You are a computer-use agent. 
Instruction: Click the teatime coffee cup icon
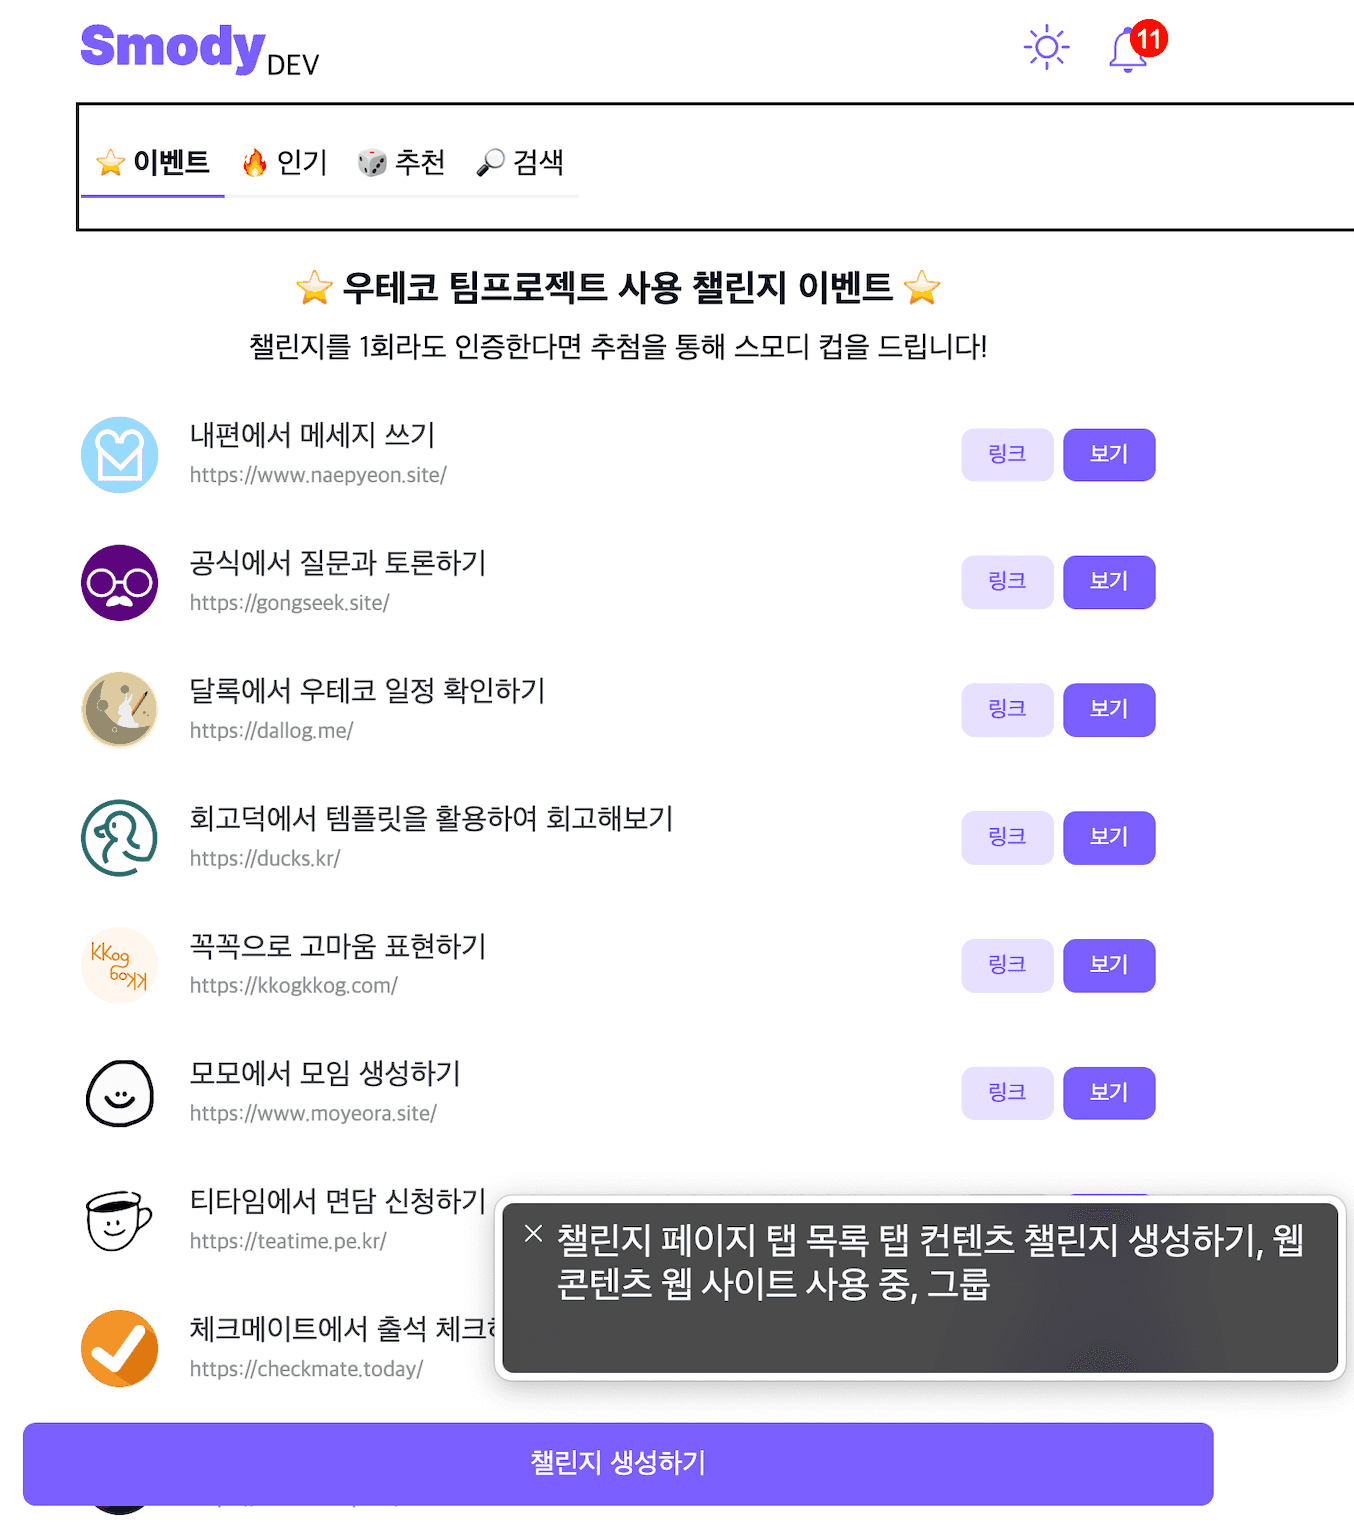(120, 1221)
